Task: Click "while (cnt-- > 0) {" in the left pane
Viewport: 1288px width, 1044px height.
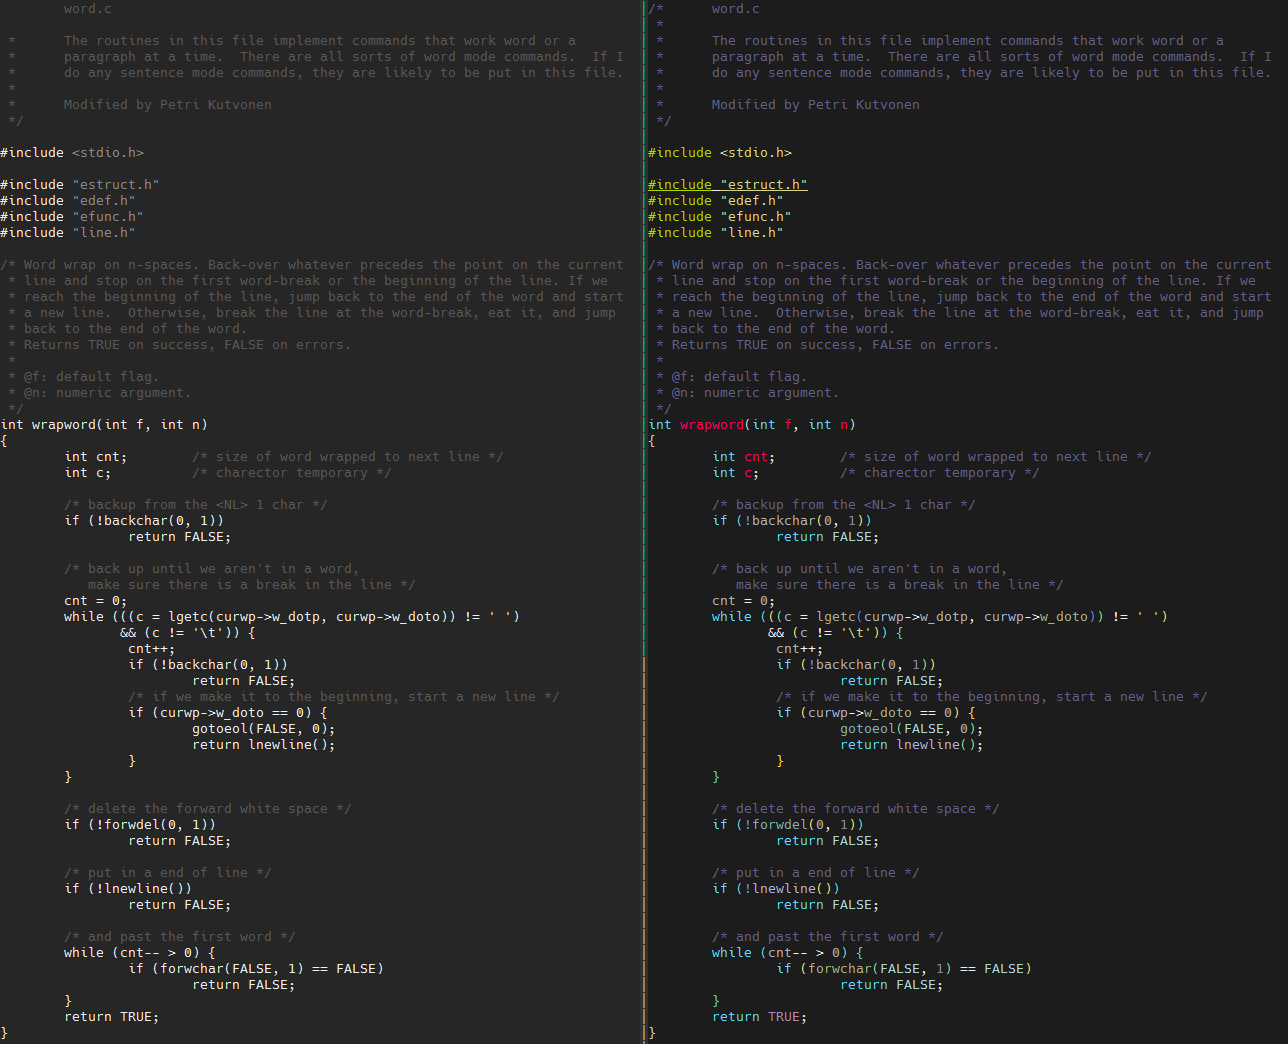Action: 140,953
